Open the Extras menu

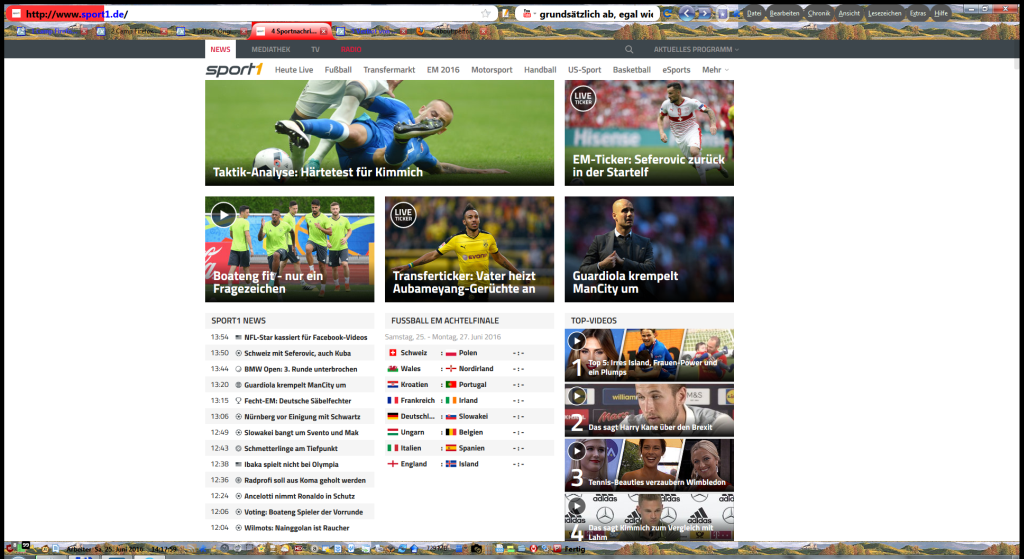point(918,13)
